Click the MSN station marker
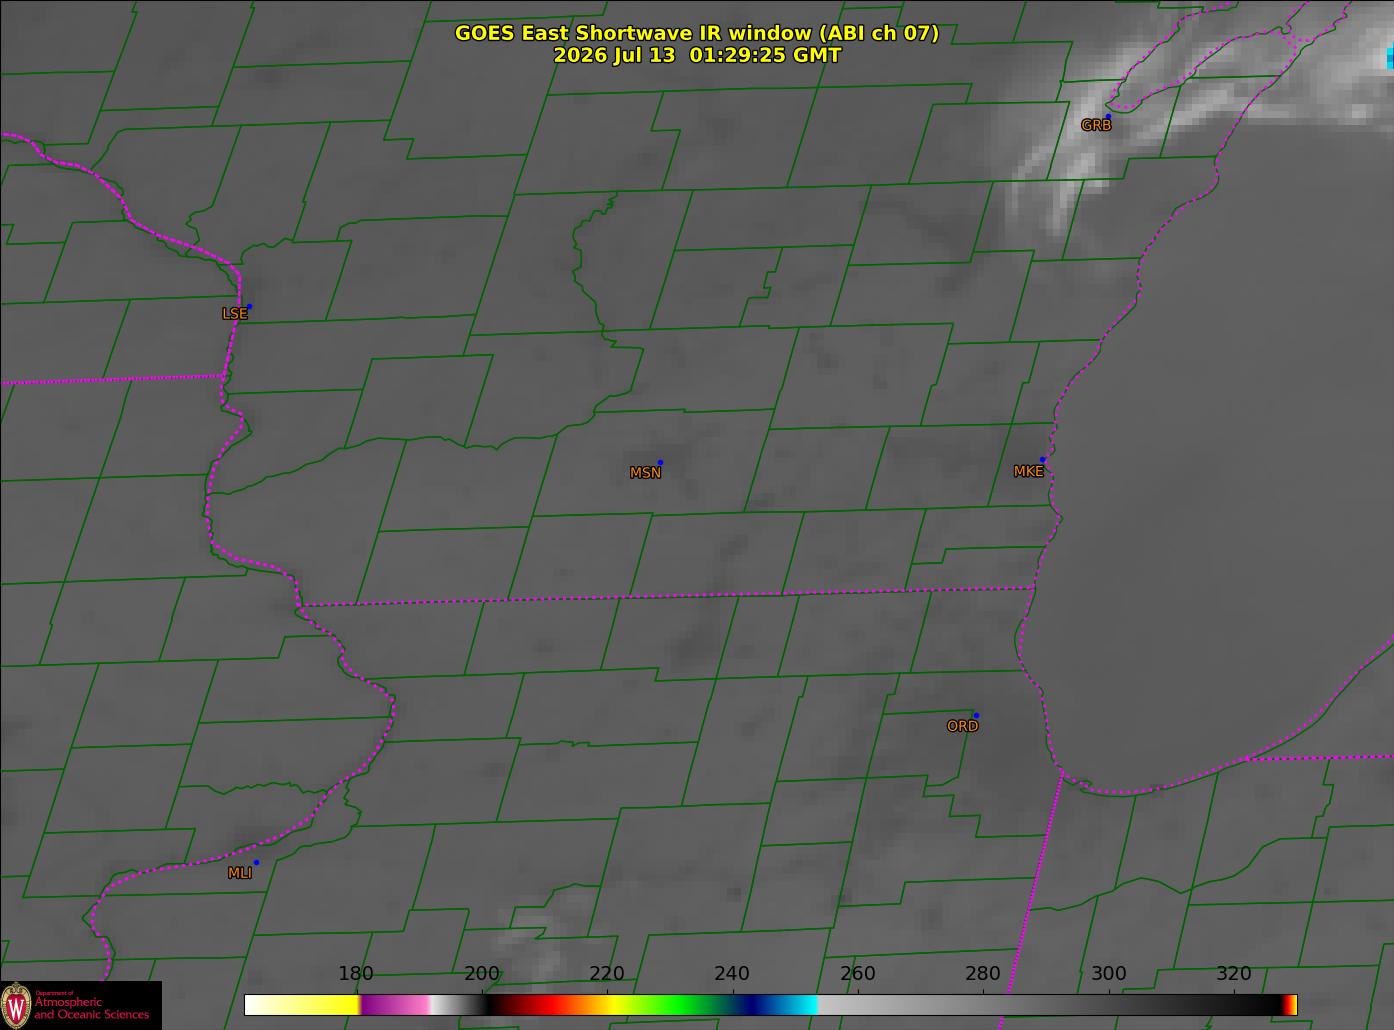The image size is (1394, 1030). [660, 462]
